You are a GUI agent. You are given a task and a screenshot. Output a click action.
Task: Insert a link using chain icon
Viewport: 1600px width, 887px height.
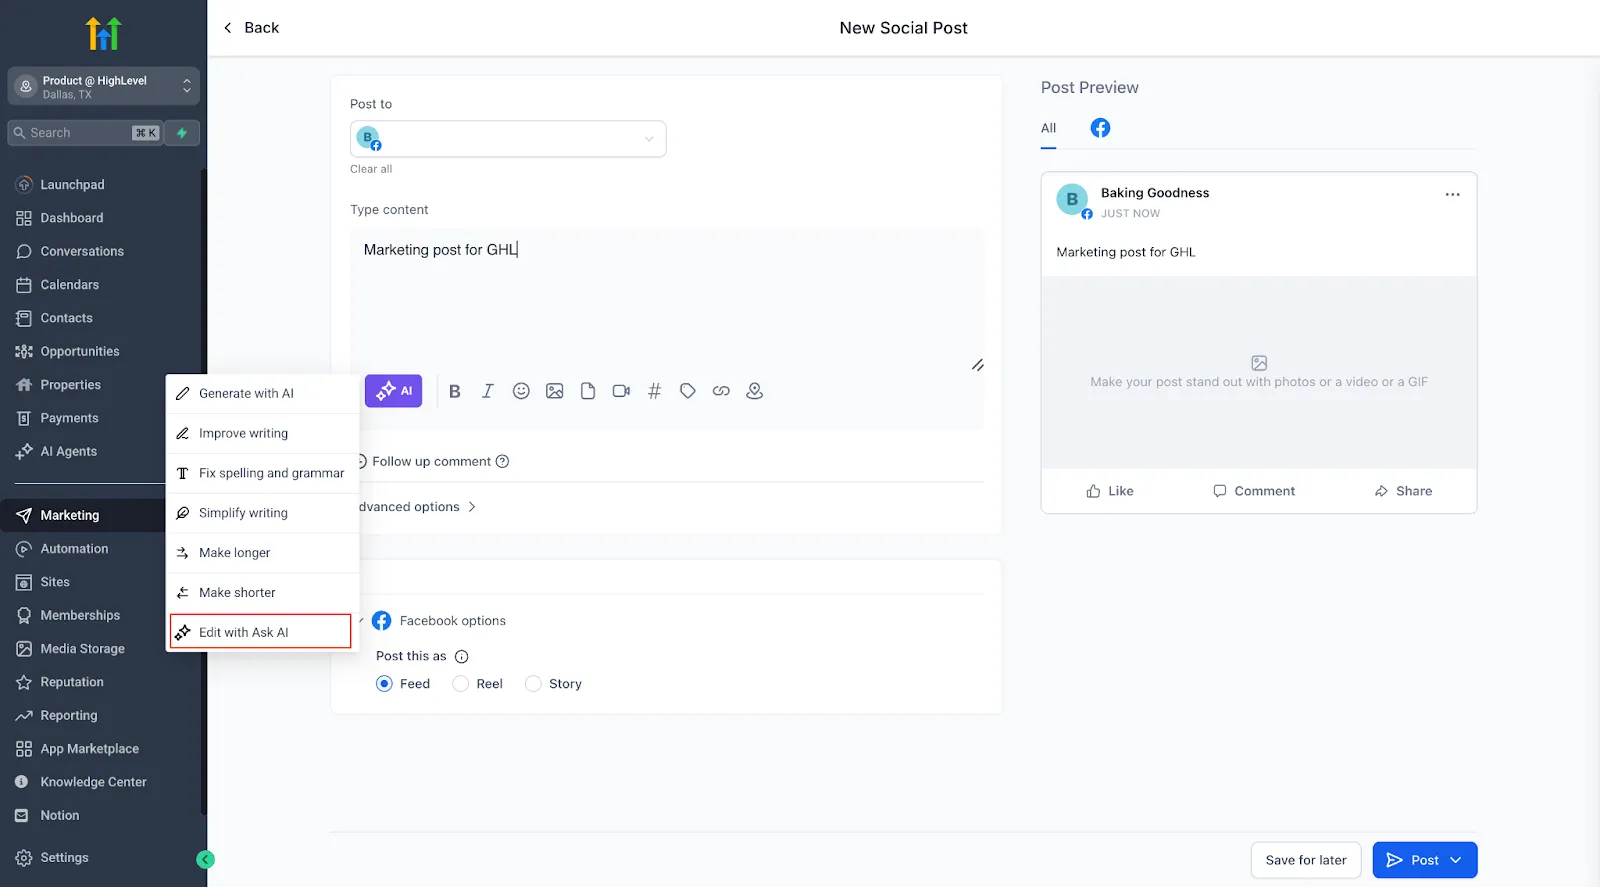[721, 391]
